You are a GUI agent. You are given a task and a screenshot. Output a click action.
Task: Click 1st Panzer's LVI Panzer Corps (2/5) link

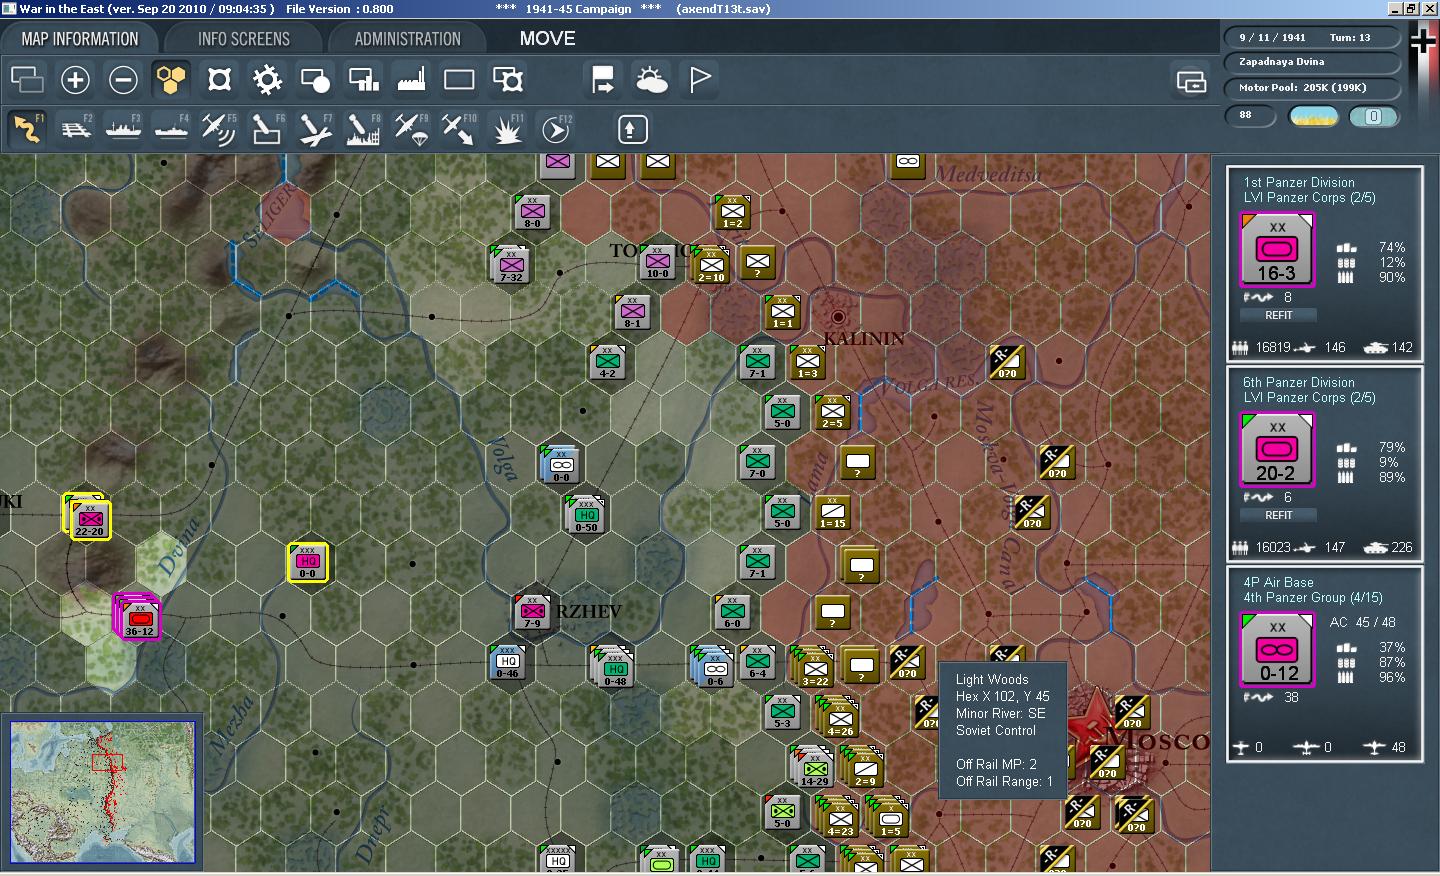[x=1309, y=198]
